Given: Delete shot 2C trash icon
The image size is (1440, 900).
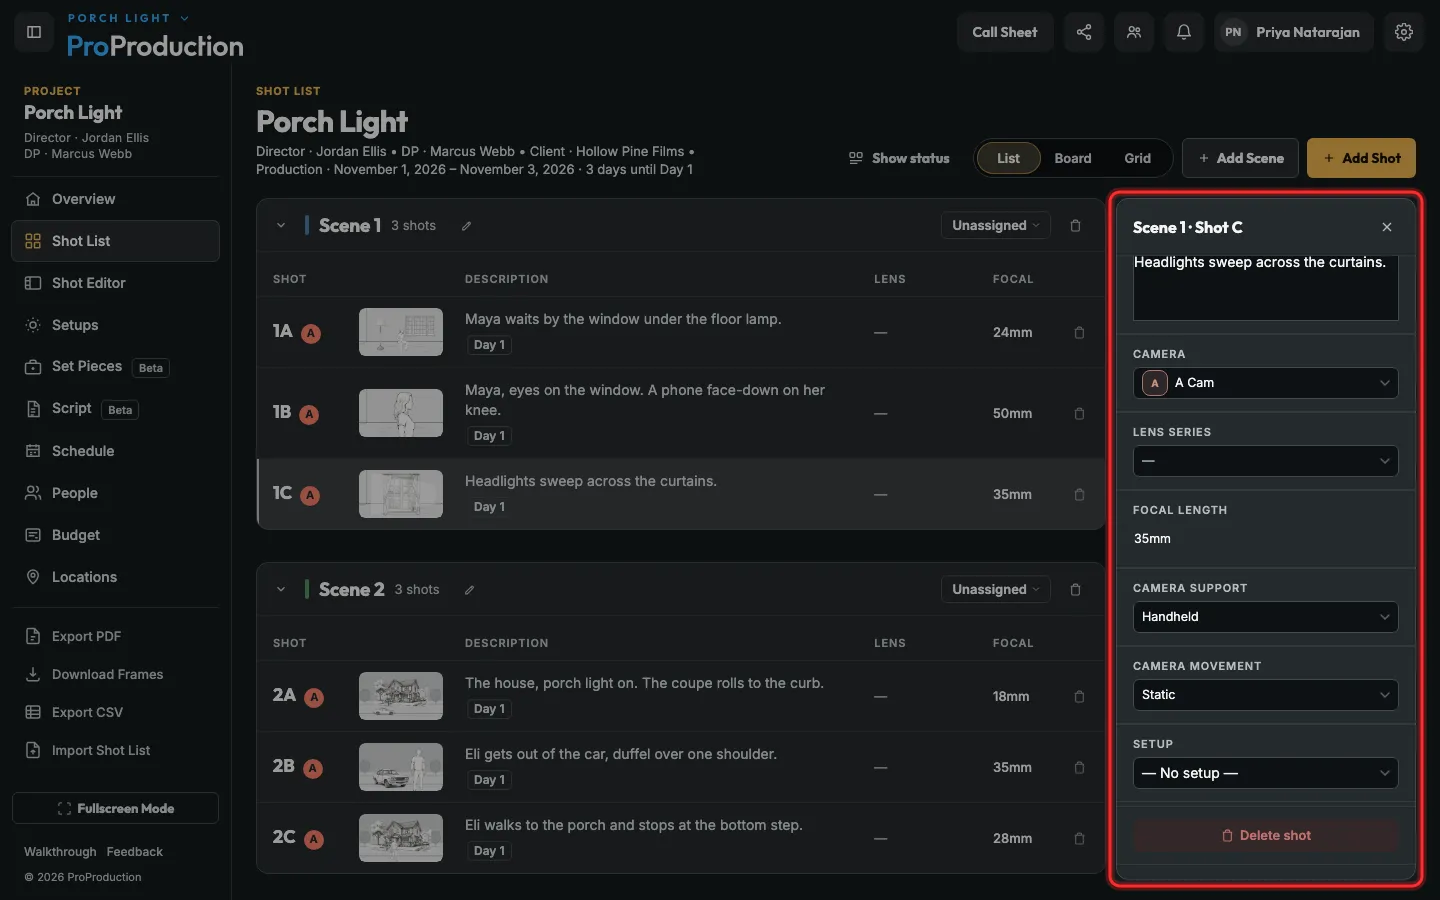Looking at the screenshot, I should (1079, 839).
